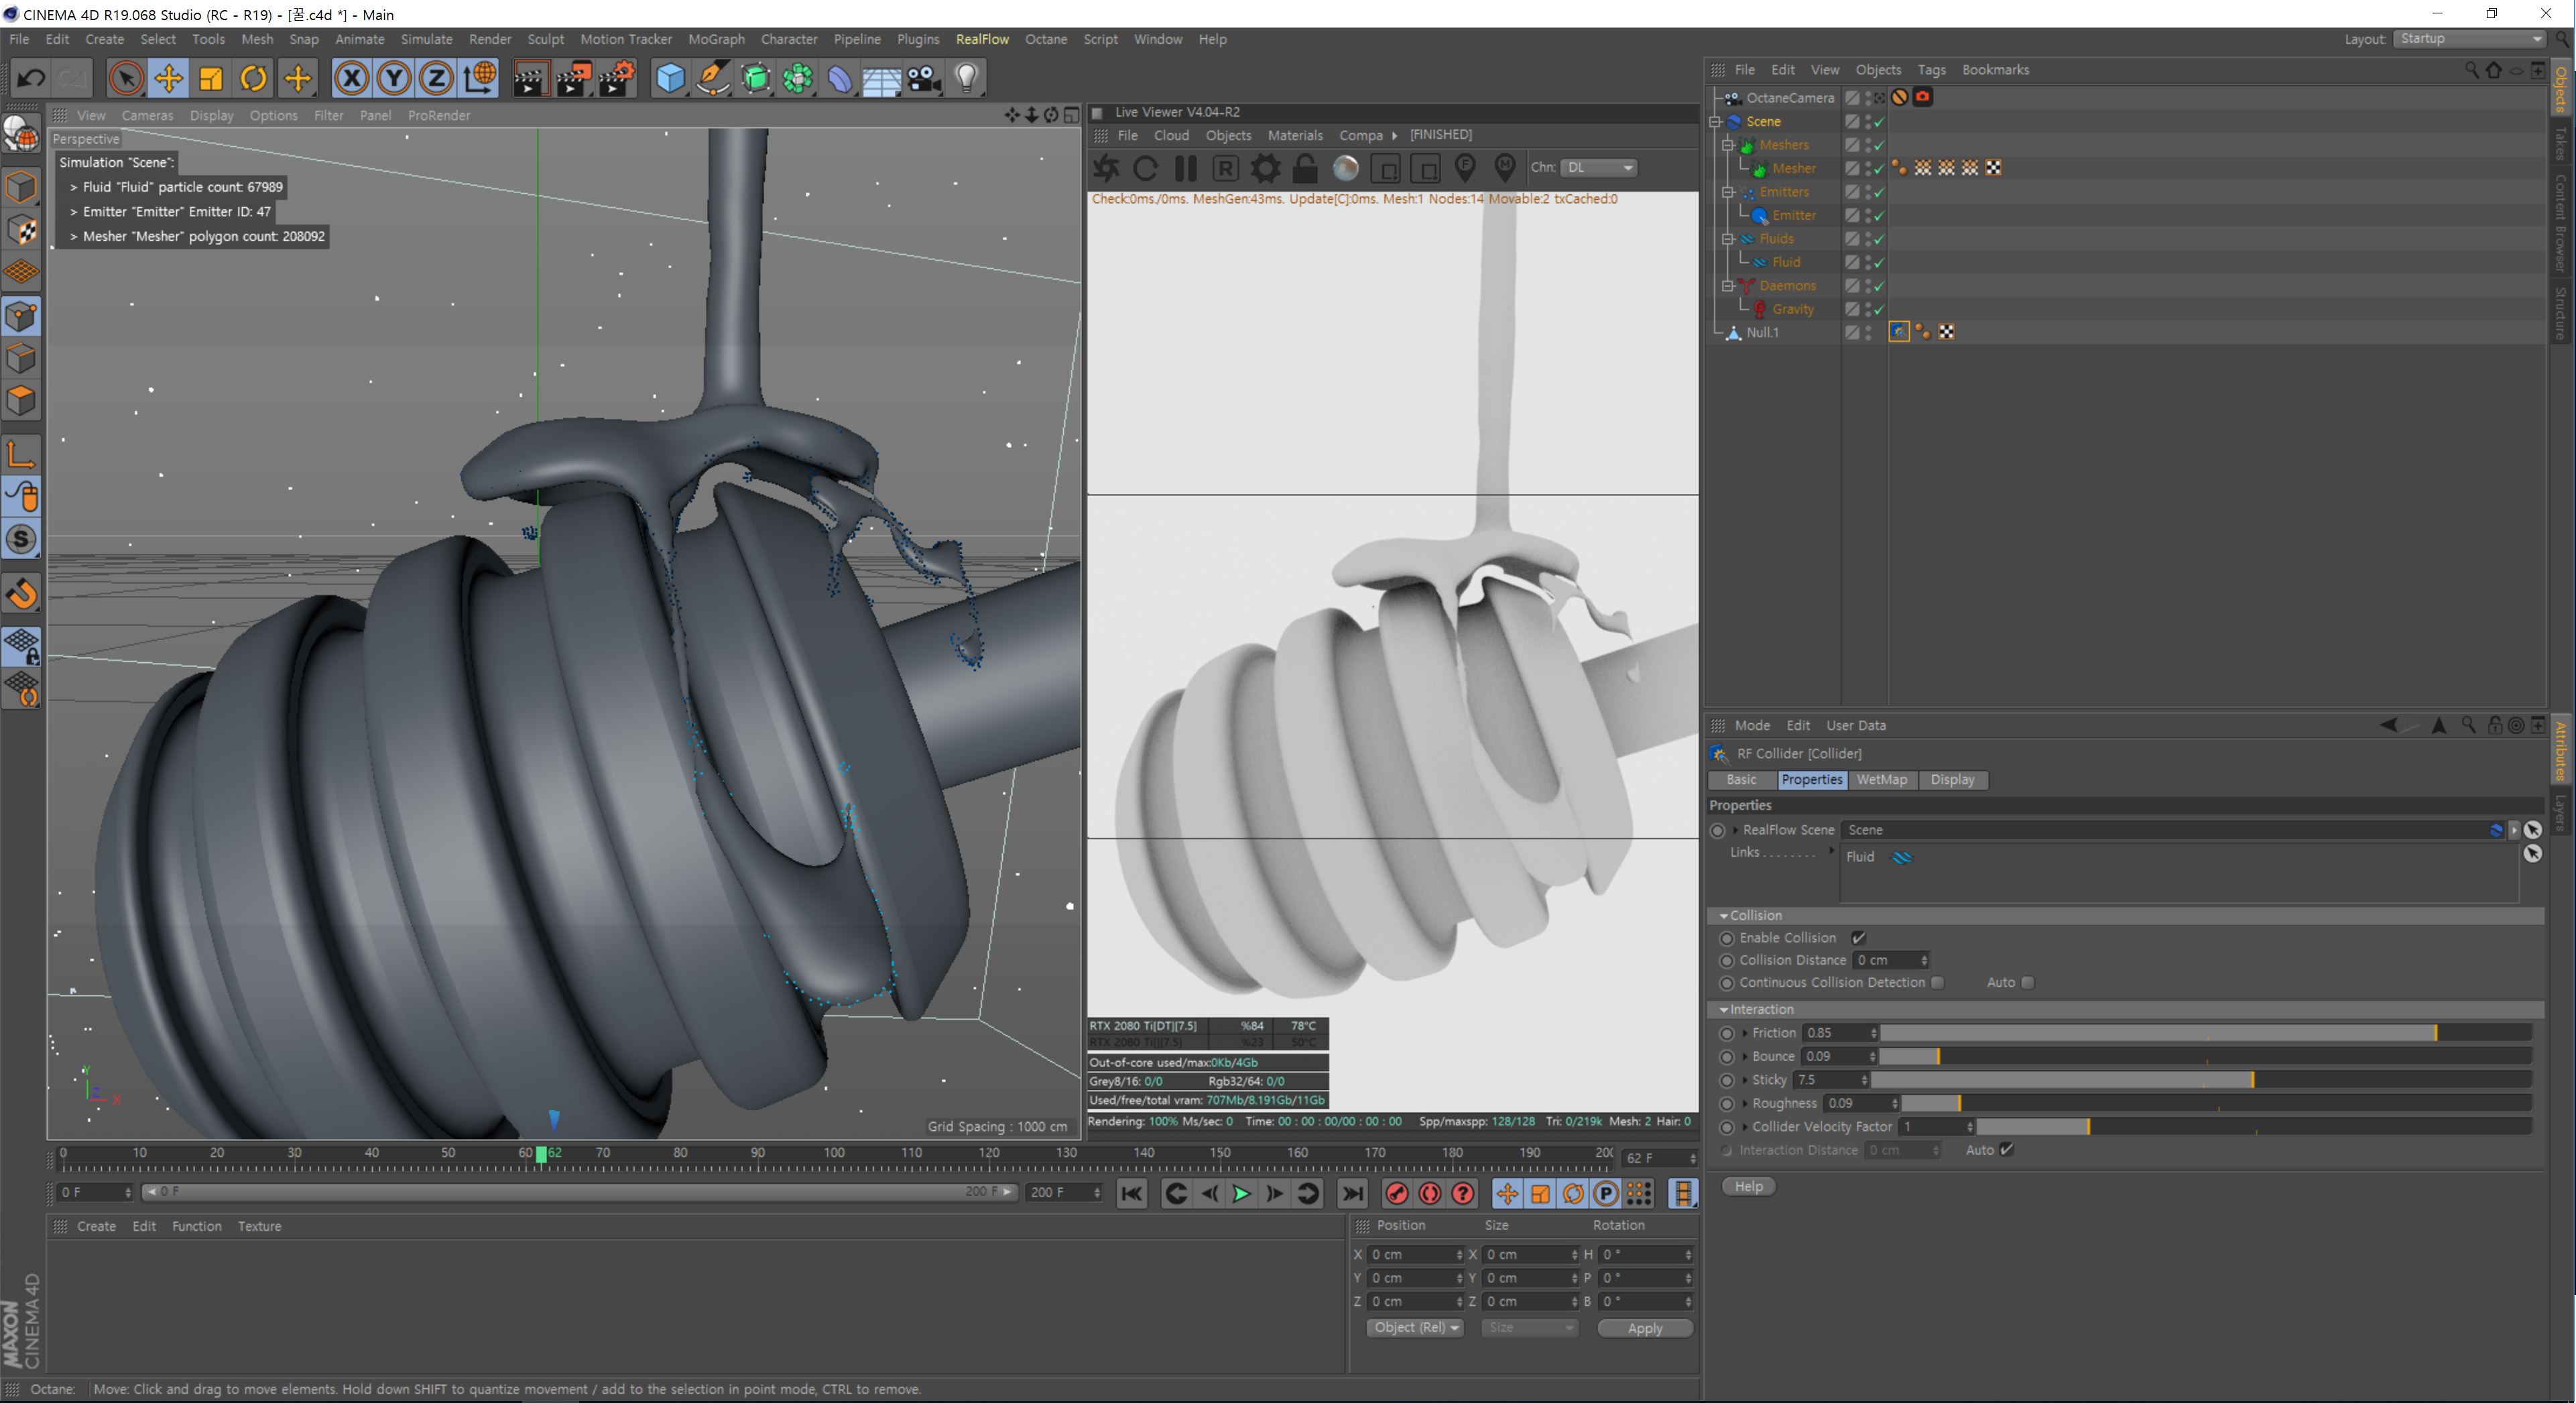Viewport: 2576px width, 1403px height.
Task: Open the MoGraph menu
Action: pos(716,39)
